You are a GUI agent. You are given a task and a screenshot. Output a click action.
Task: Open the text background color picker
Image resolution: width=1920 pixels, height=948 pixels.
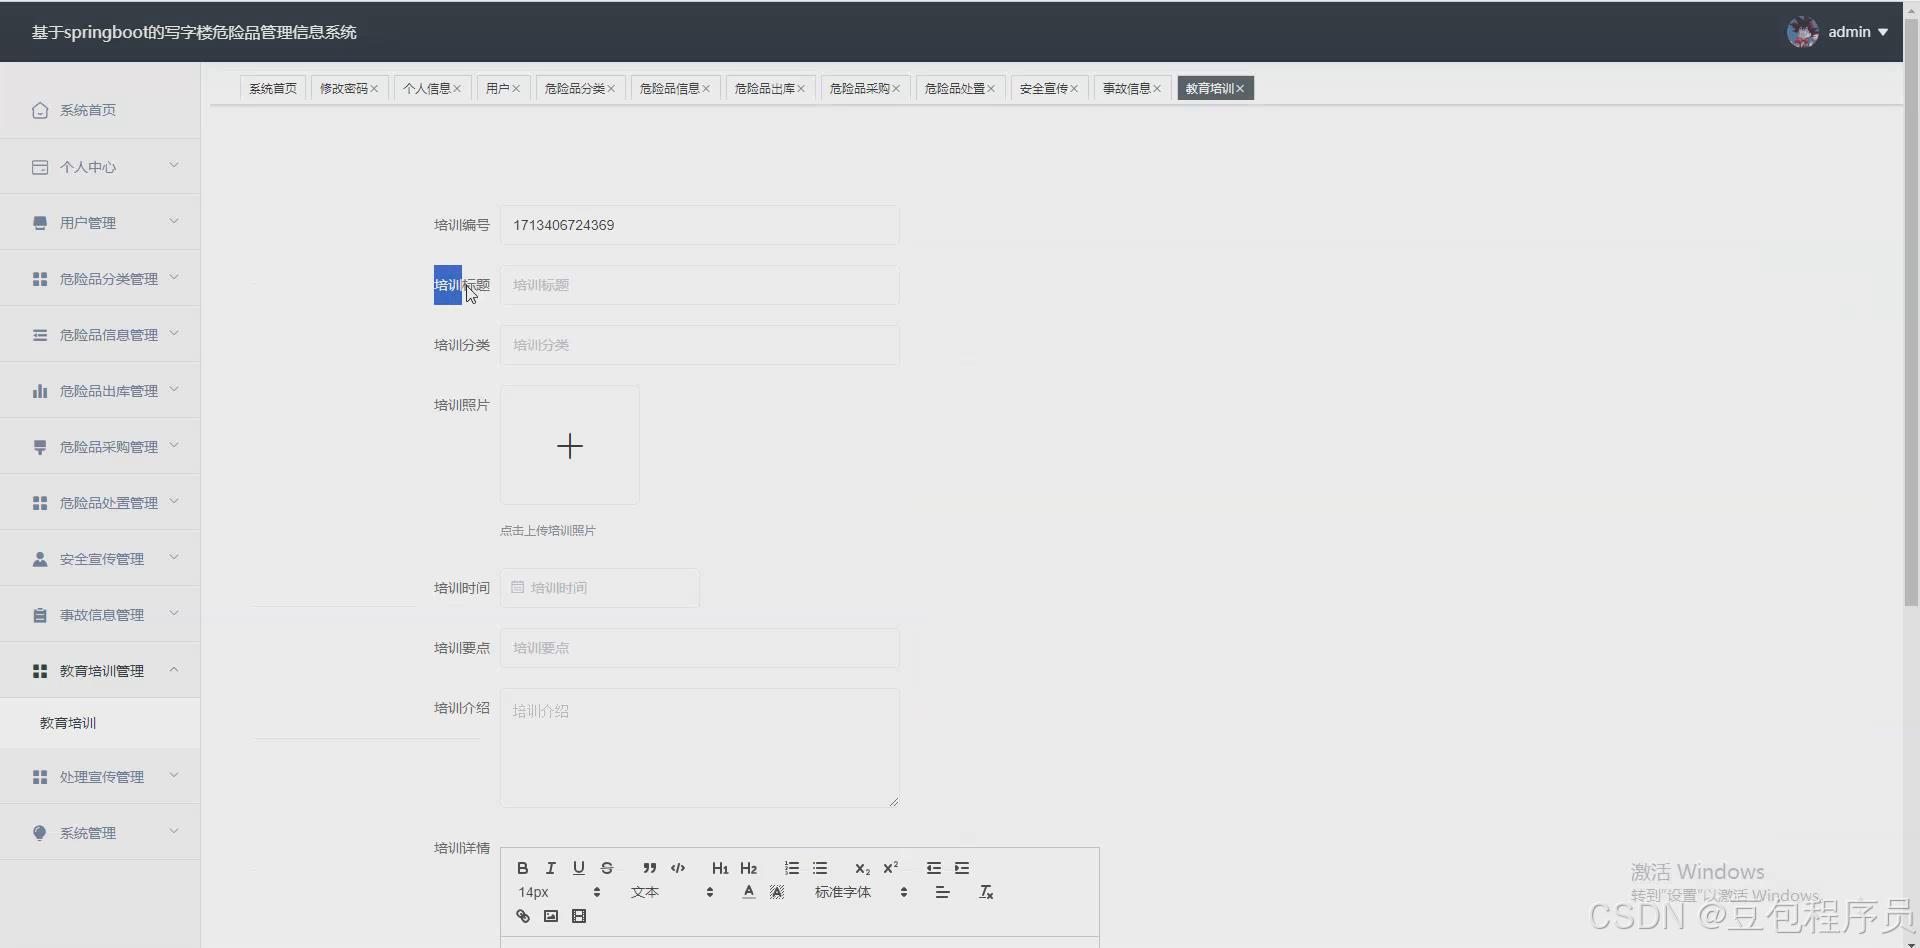tap(777, 892)
